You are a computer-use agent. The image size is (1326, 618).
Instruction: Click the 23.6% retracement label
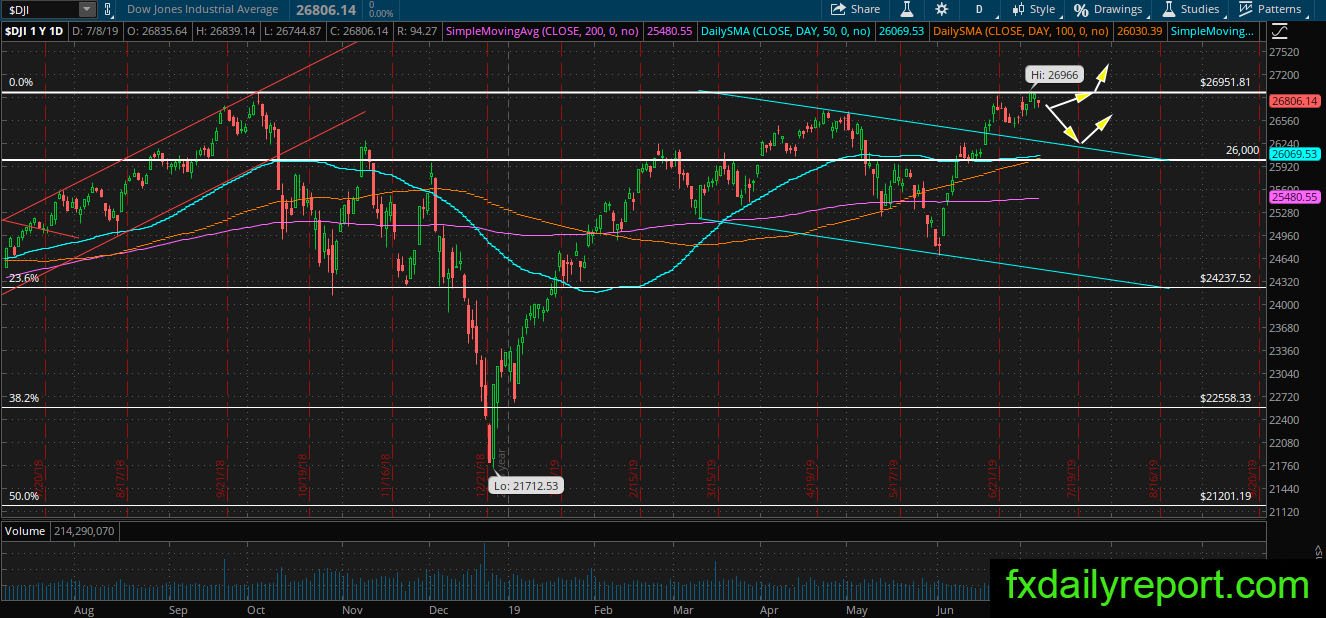click(x=23, y=279)
